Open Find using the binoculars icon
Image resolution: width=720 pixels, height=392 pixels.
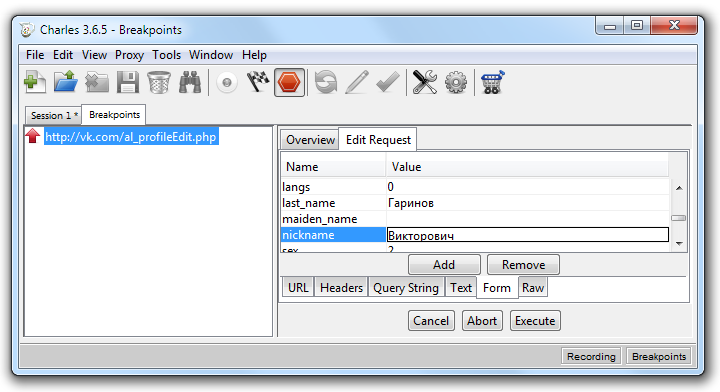click(x=190, y=83)
